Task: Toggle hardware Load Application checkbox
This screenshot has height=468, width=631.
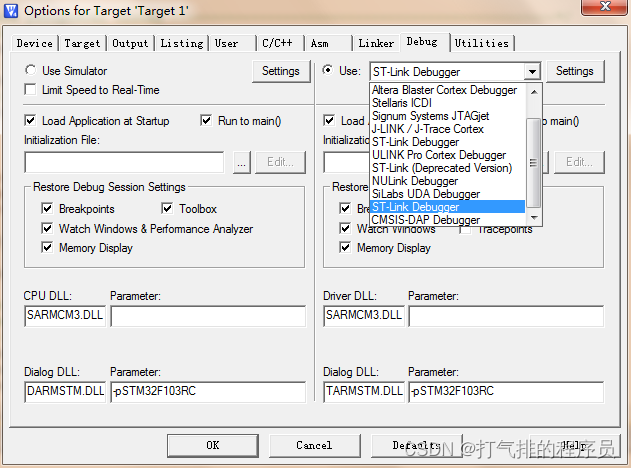Action: (x=329, y=120)
